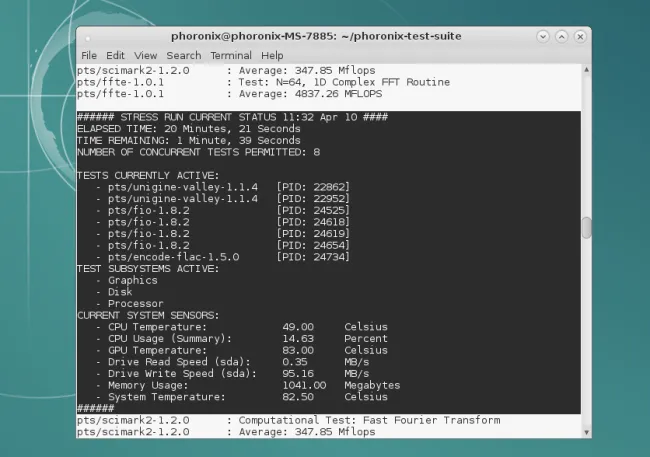Click the TESTS CURRENTLY ACTIVE heading
Viewport: 650px width, 457px height.
pyautogui.click(x=148, y=175)
